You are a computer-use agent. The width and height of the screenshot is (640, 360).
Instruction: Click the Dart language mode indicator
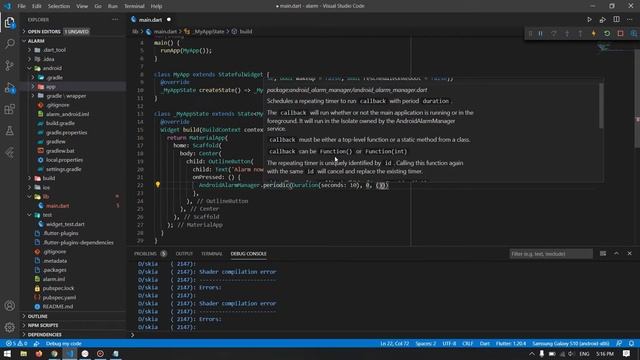click(484, 343)
